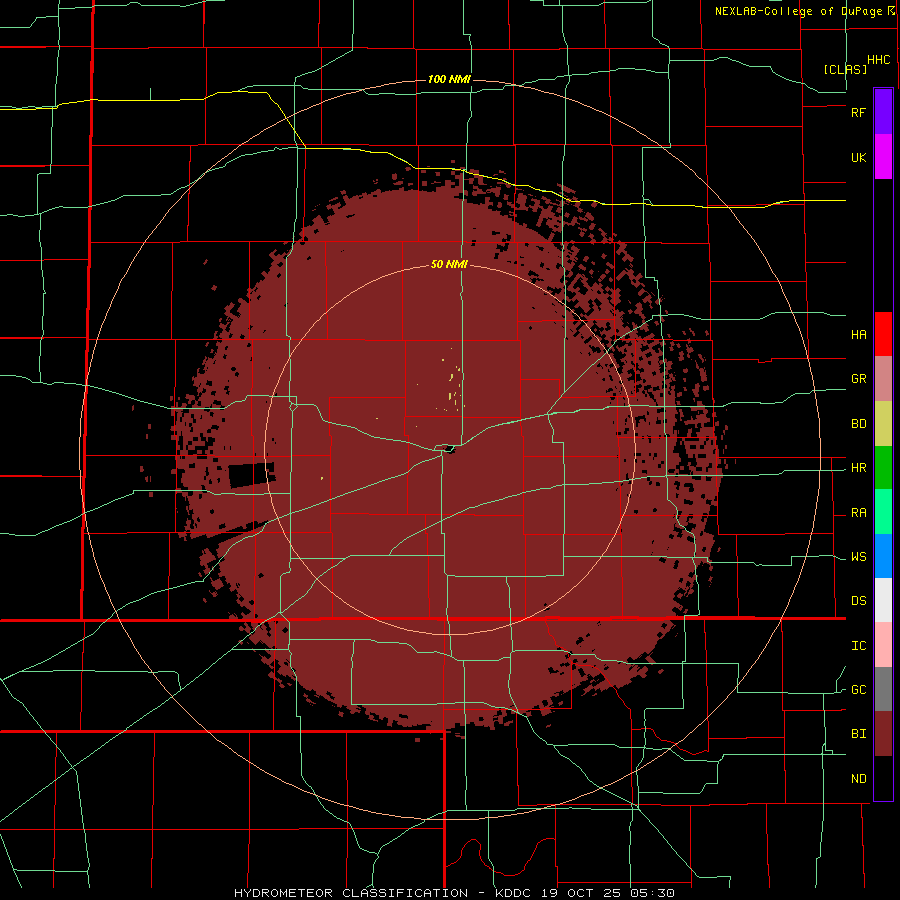Click the "RA" legend label
This screenshot has height=900, width=900.
tap(858, 513)
